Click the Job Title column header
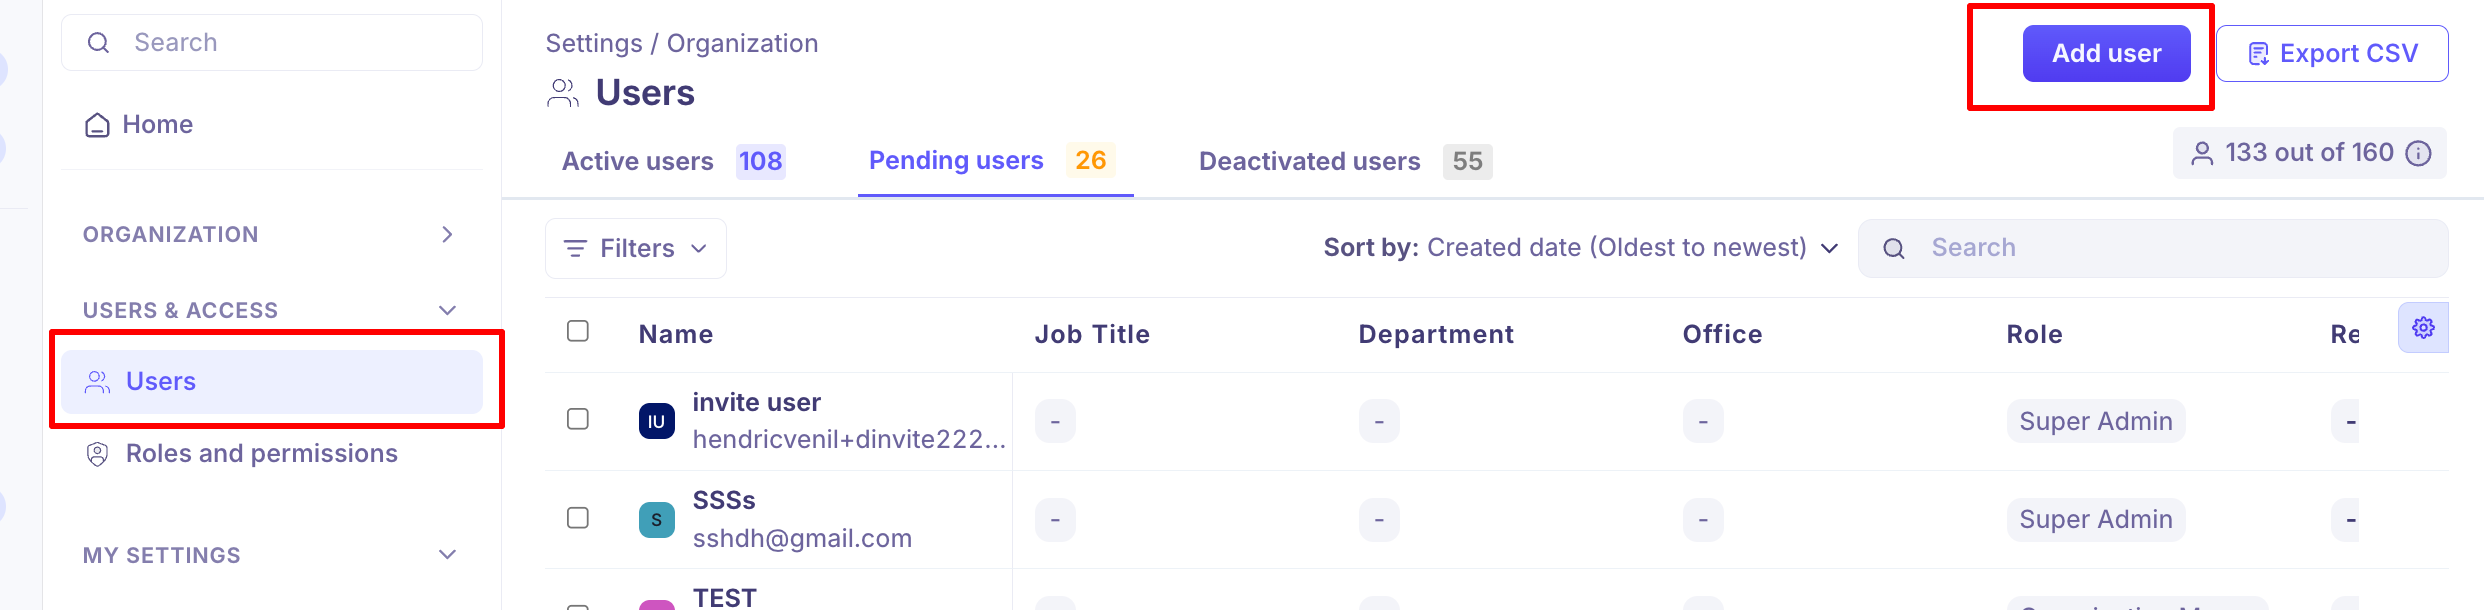Screen dimensions: 2484x610 (1092, 334)
